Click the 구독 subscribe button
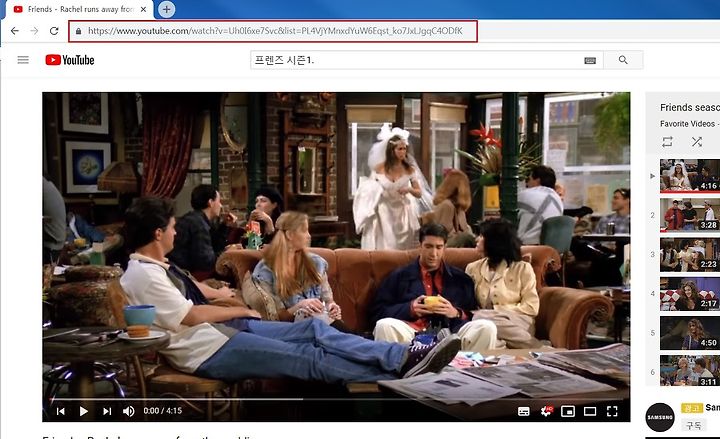 [x=693, y=425]
